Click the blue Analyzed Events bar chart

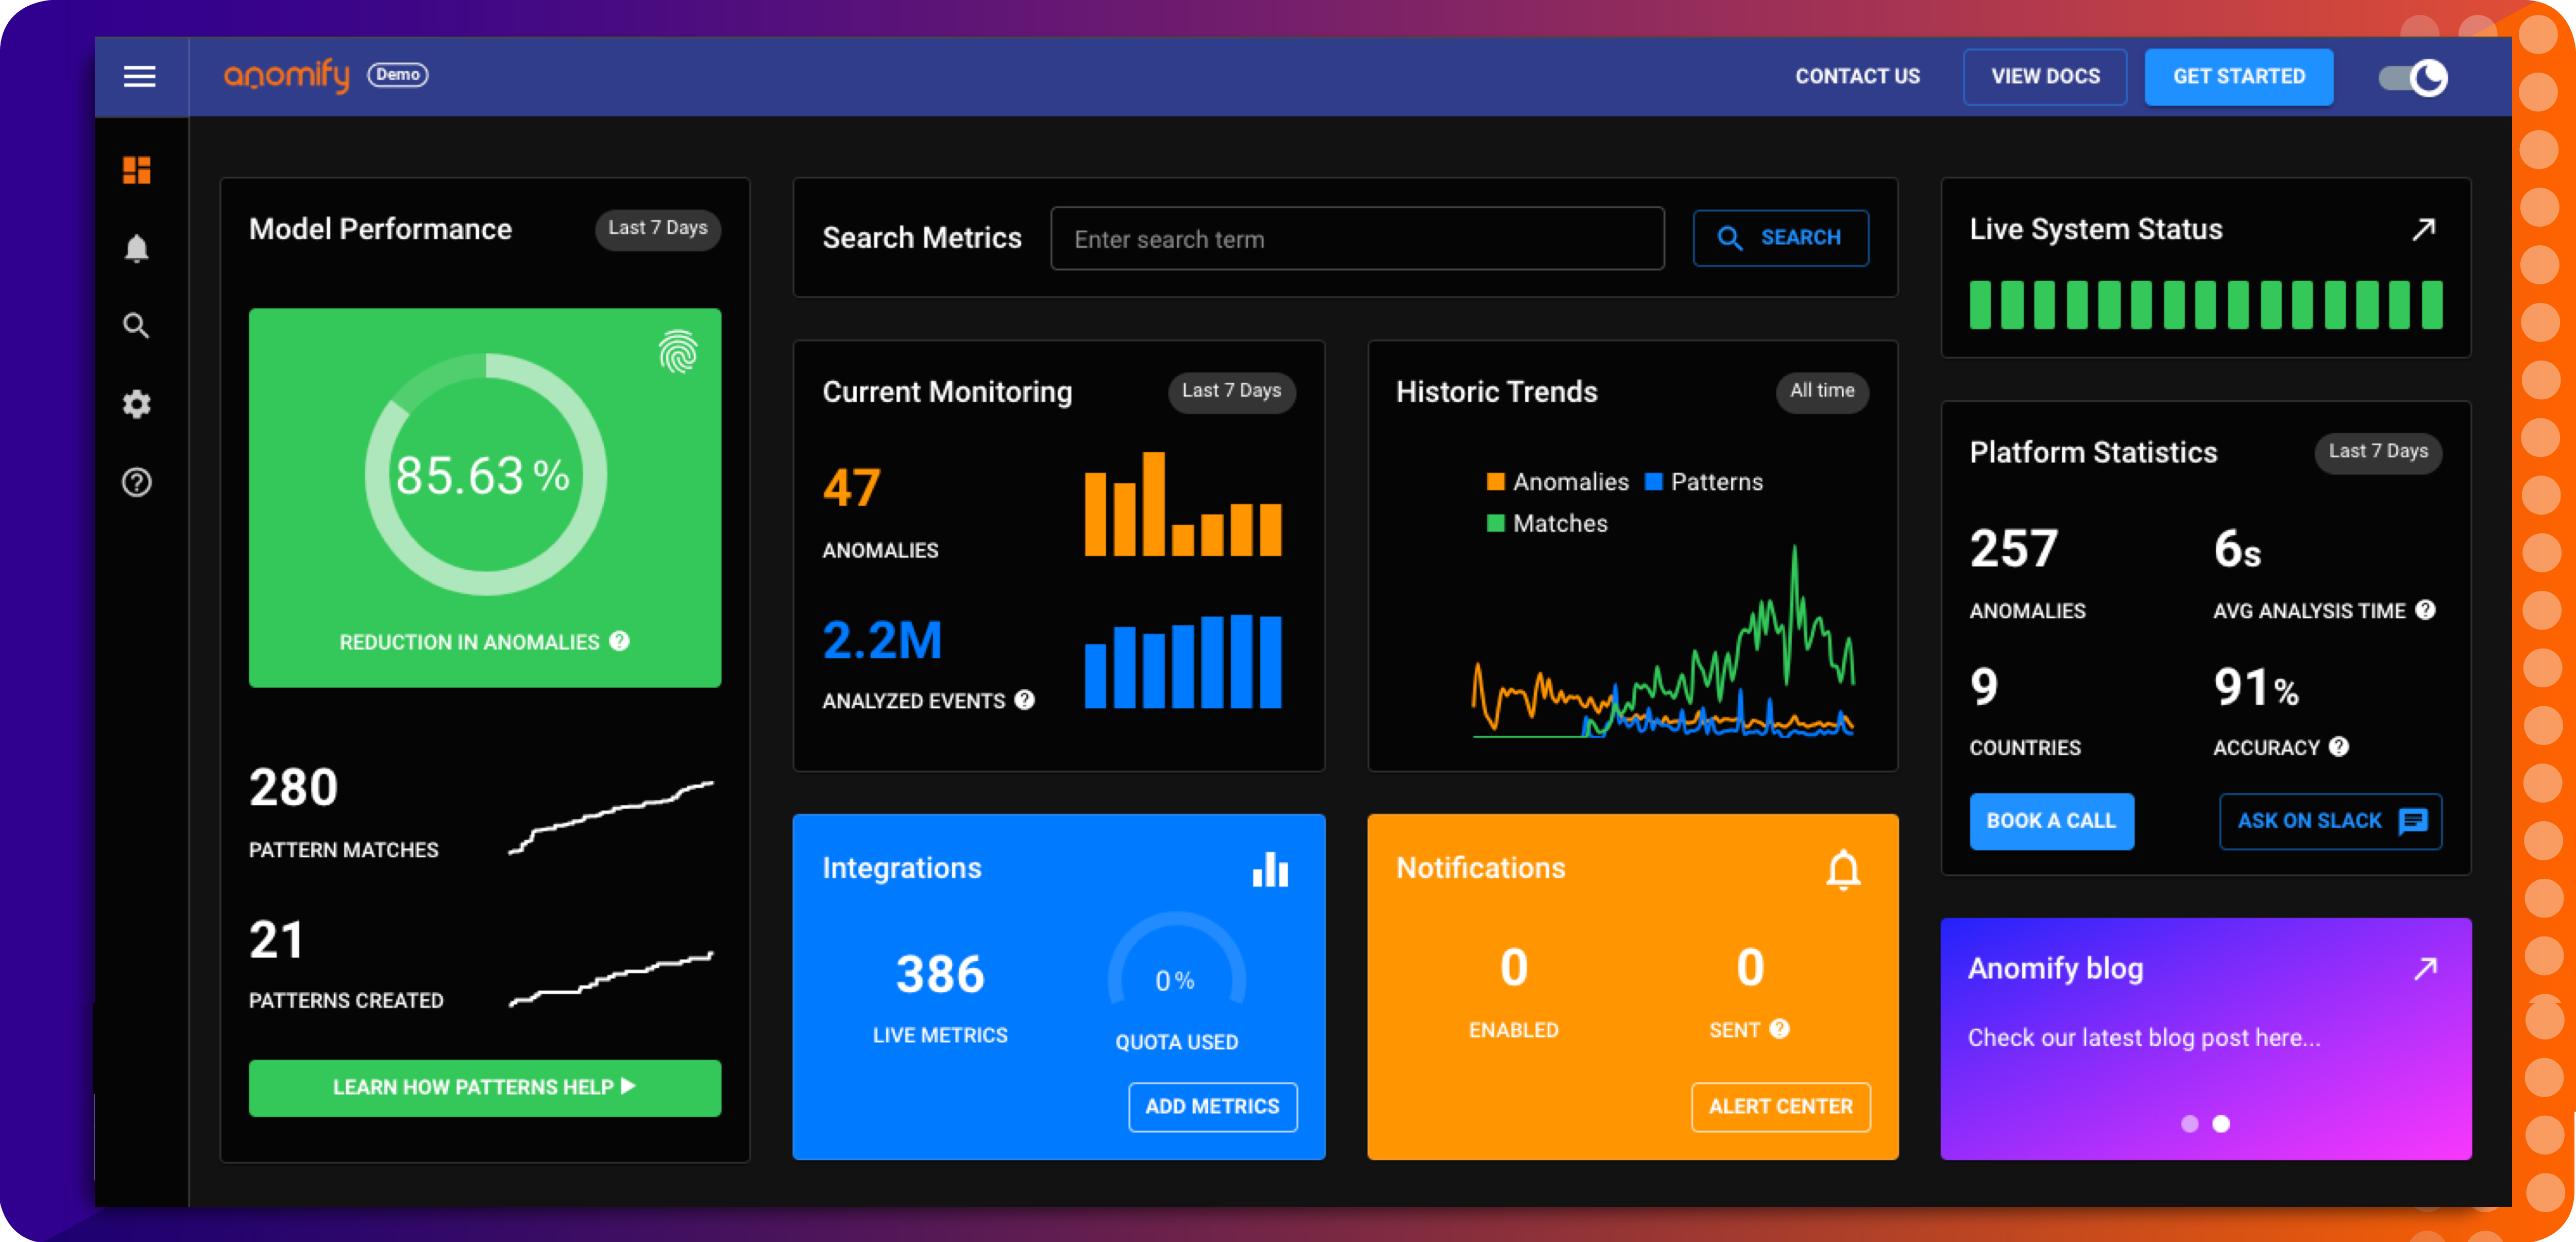tap(1183, 661)
